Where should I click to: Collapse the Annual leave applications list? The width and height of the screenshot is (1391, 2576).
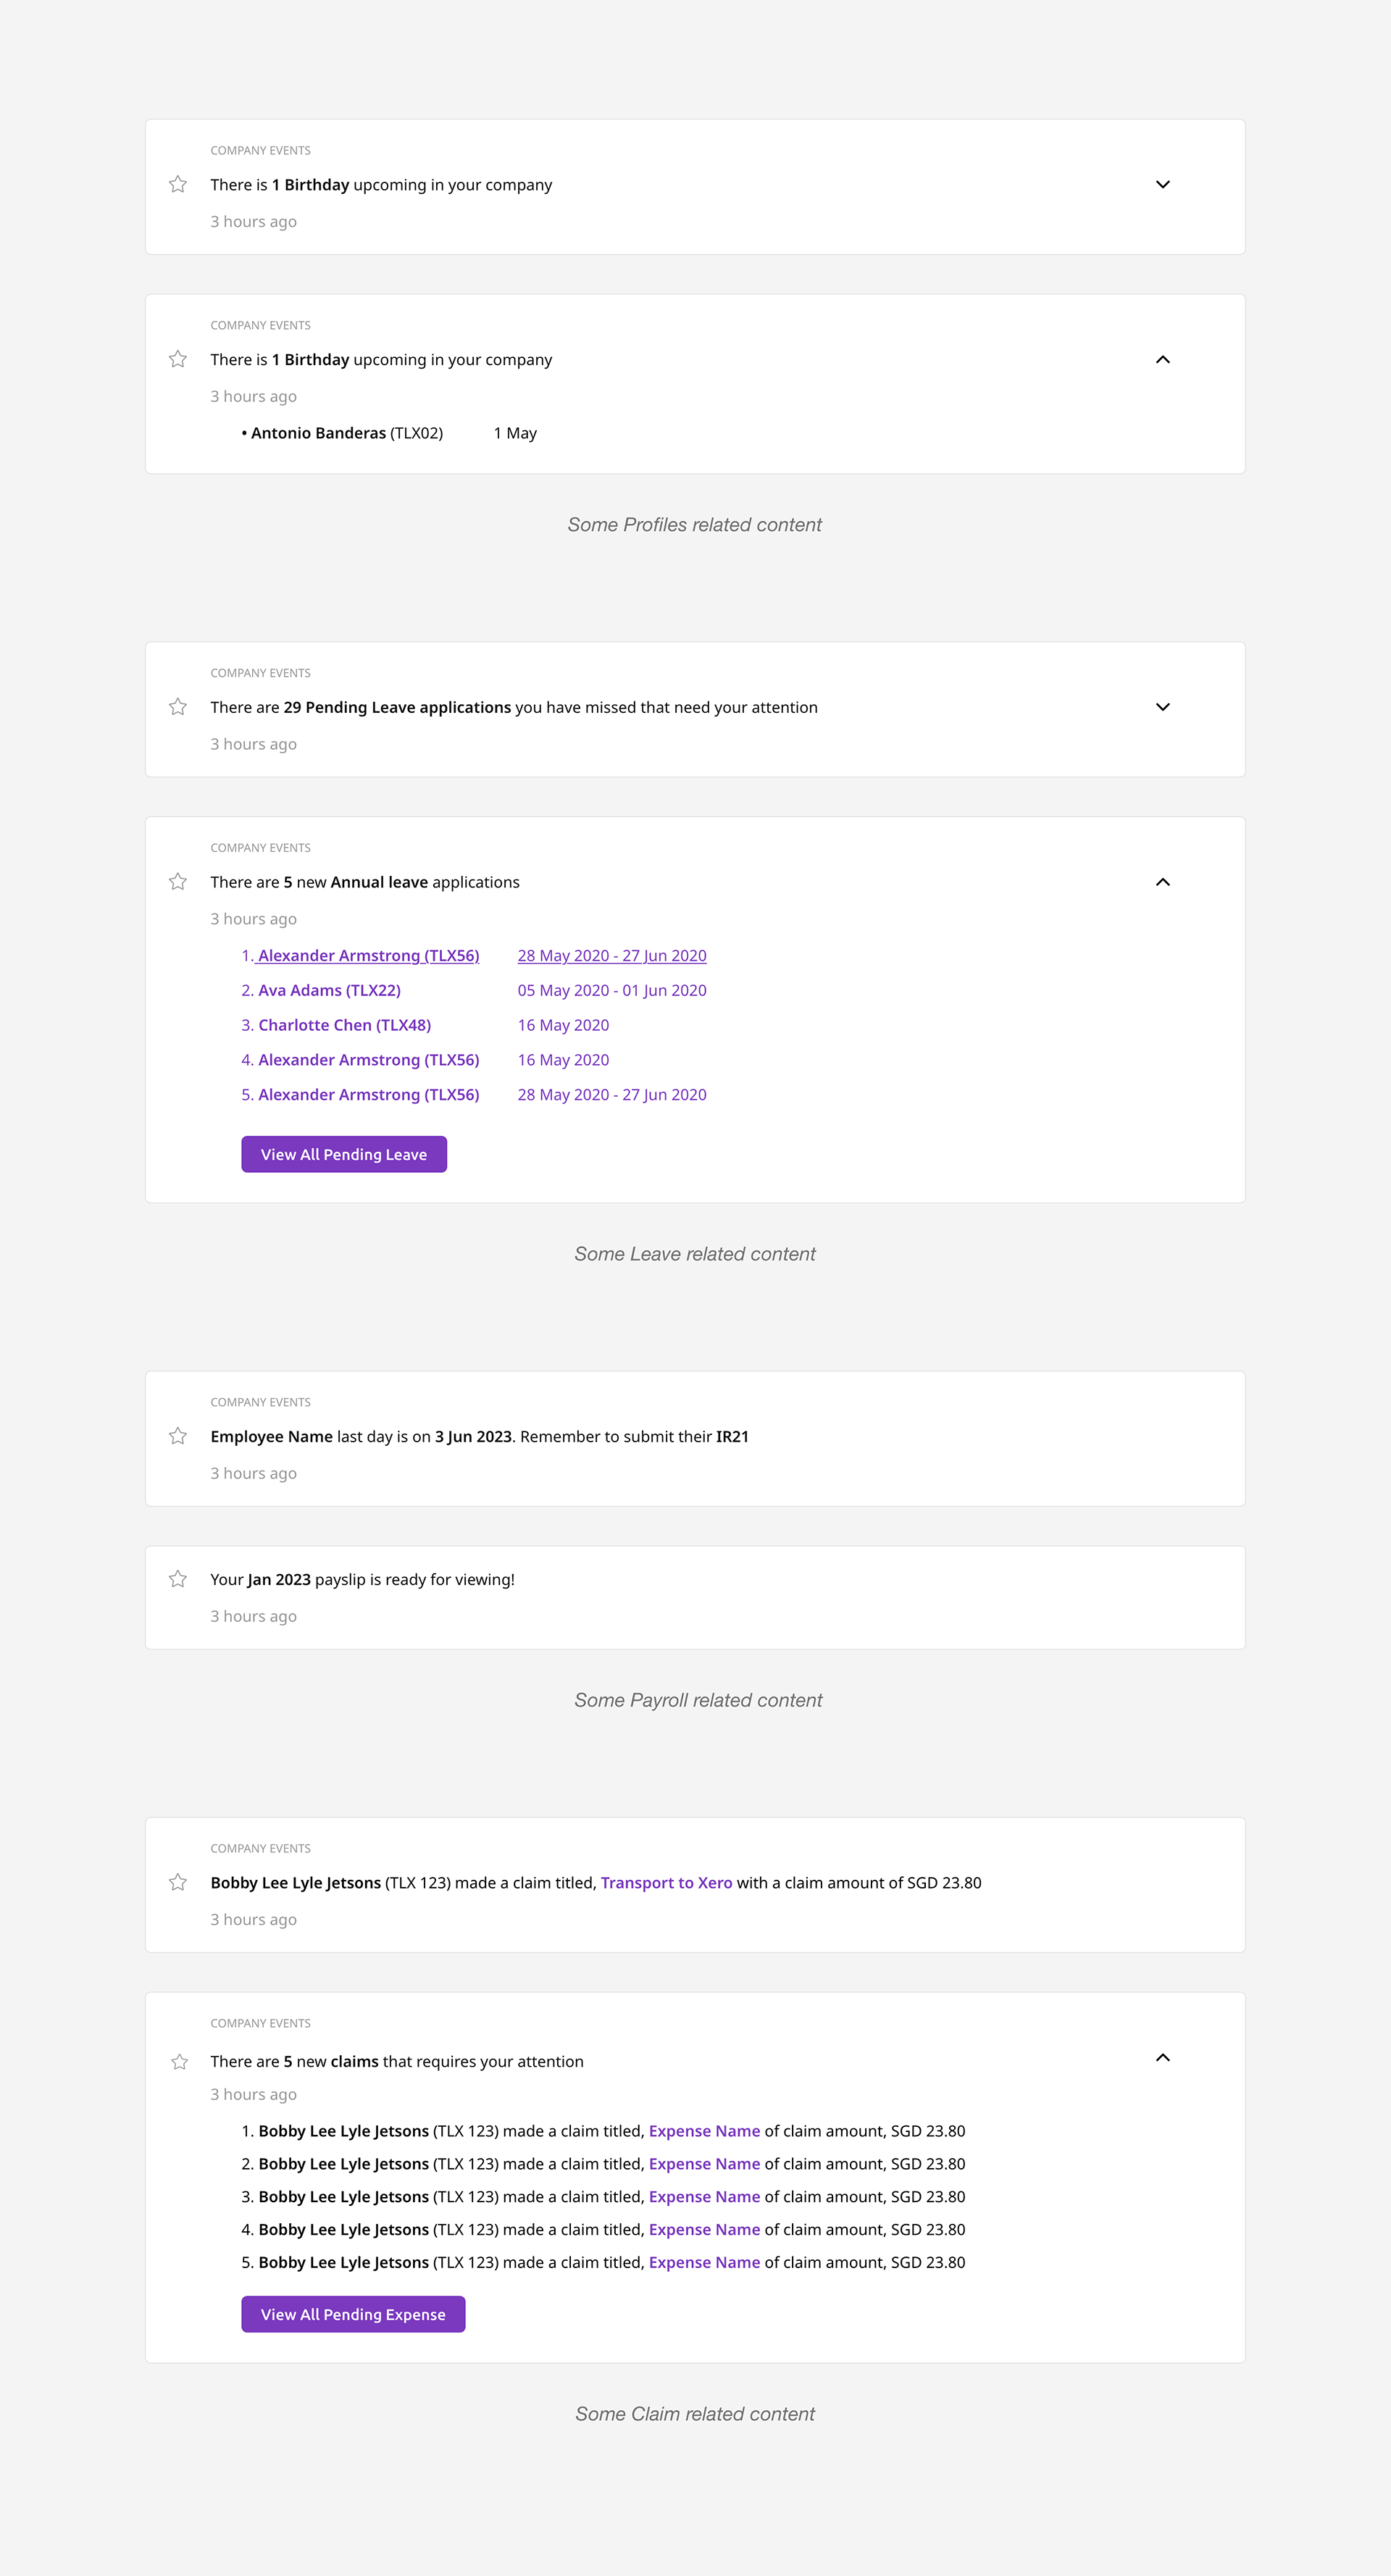pos(1162,882)
